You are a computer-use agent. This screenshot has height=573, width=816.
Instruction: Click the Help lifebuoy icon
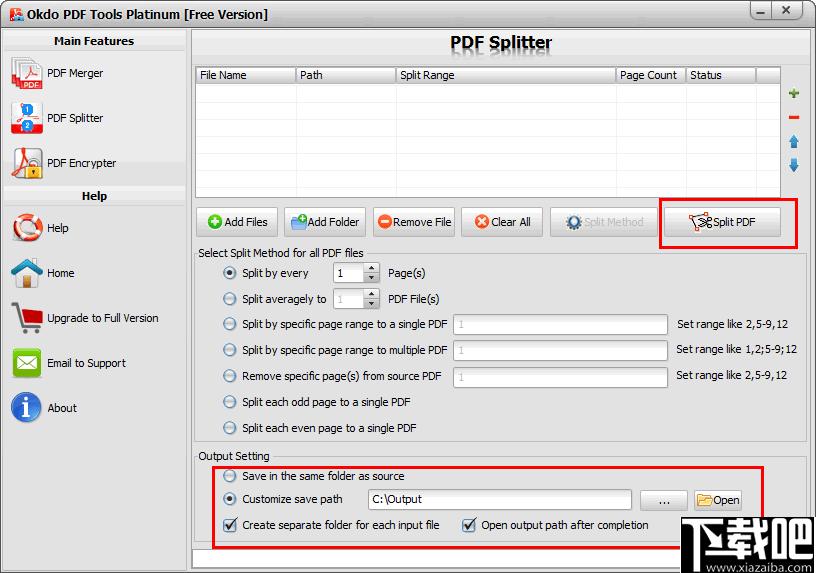click(x=27, y=228)
